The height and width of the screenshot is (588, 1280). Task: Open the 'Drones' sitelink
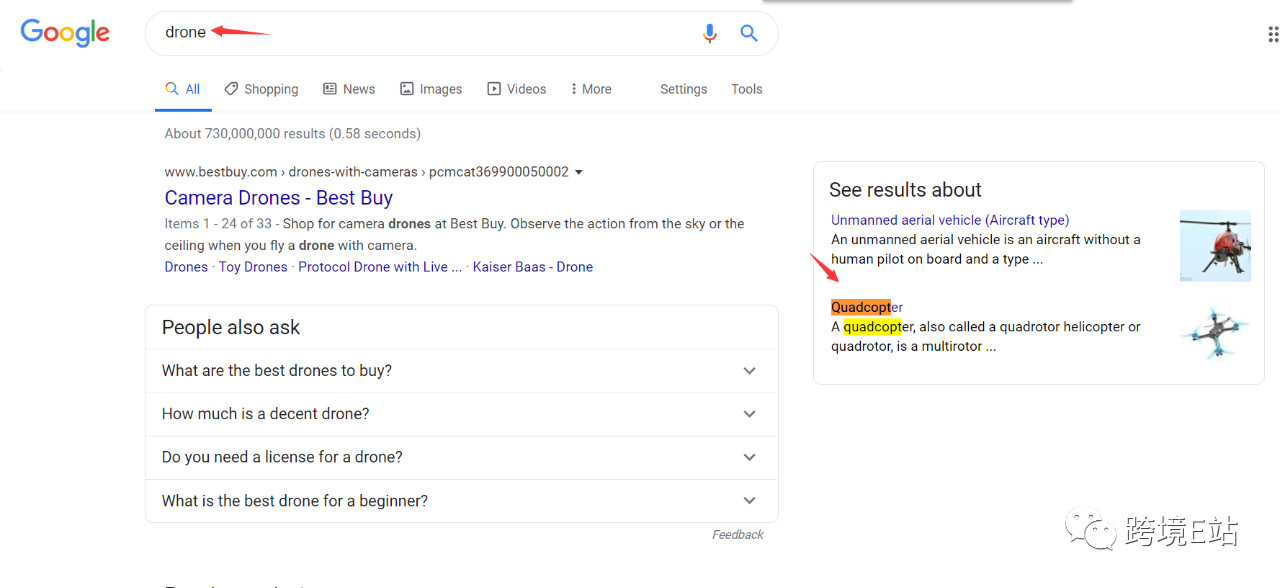tap(186, 267)
